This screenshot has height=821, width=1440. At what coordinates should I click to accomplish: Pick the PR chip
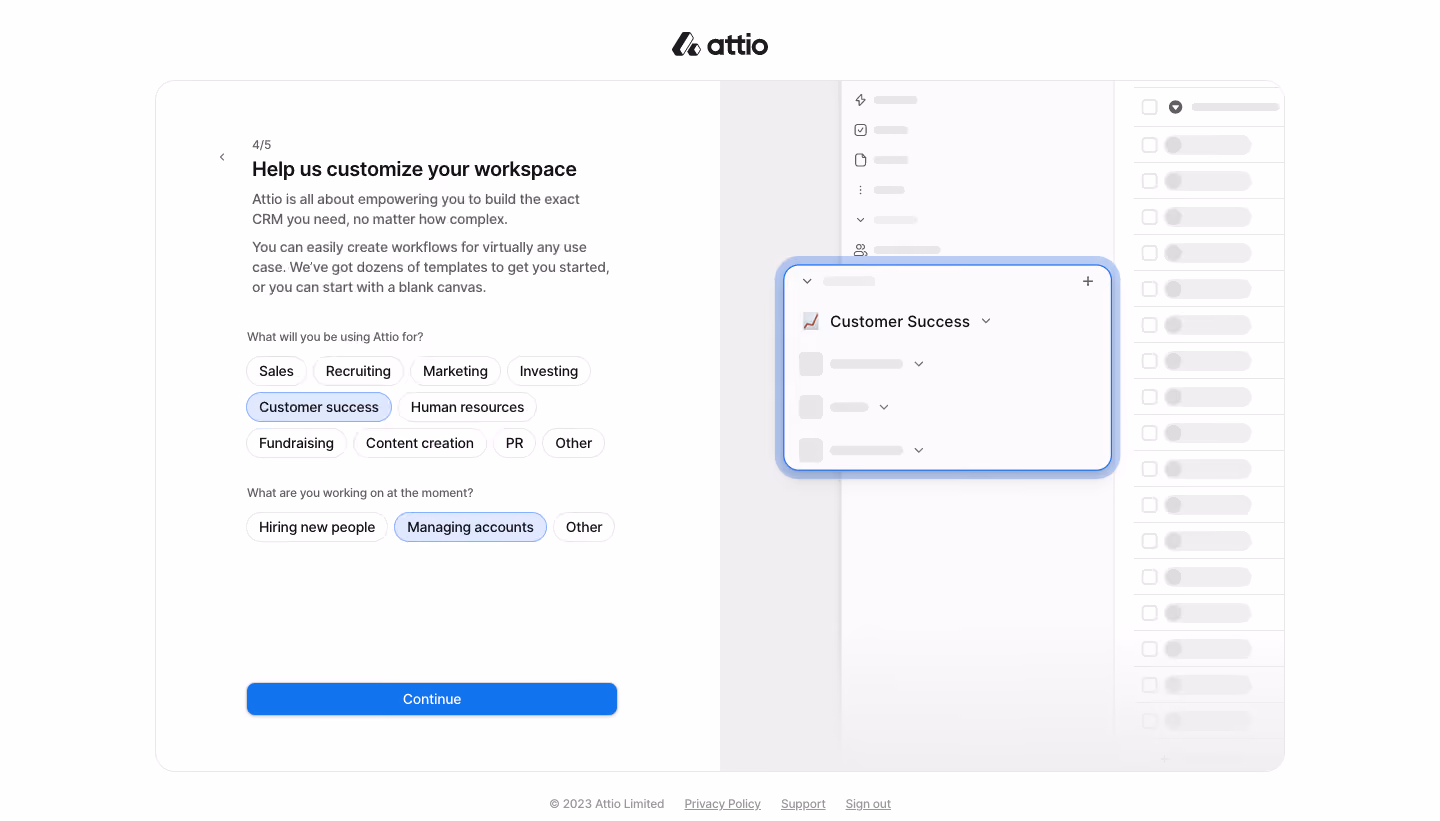coord(514,443)
